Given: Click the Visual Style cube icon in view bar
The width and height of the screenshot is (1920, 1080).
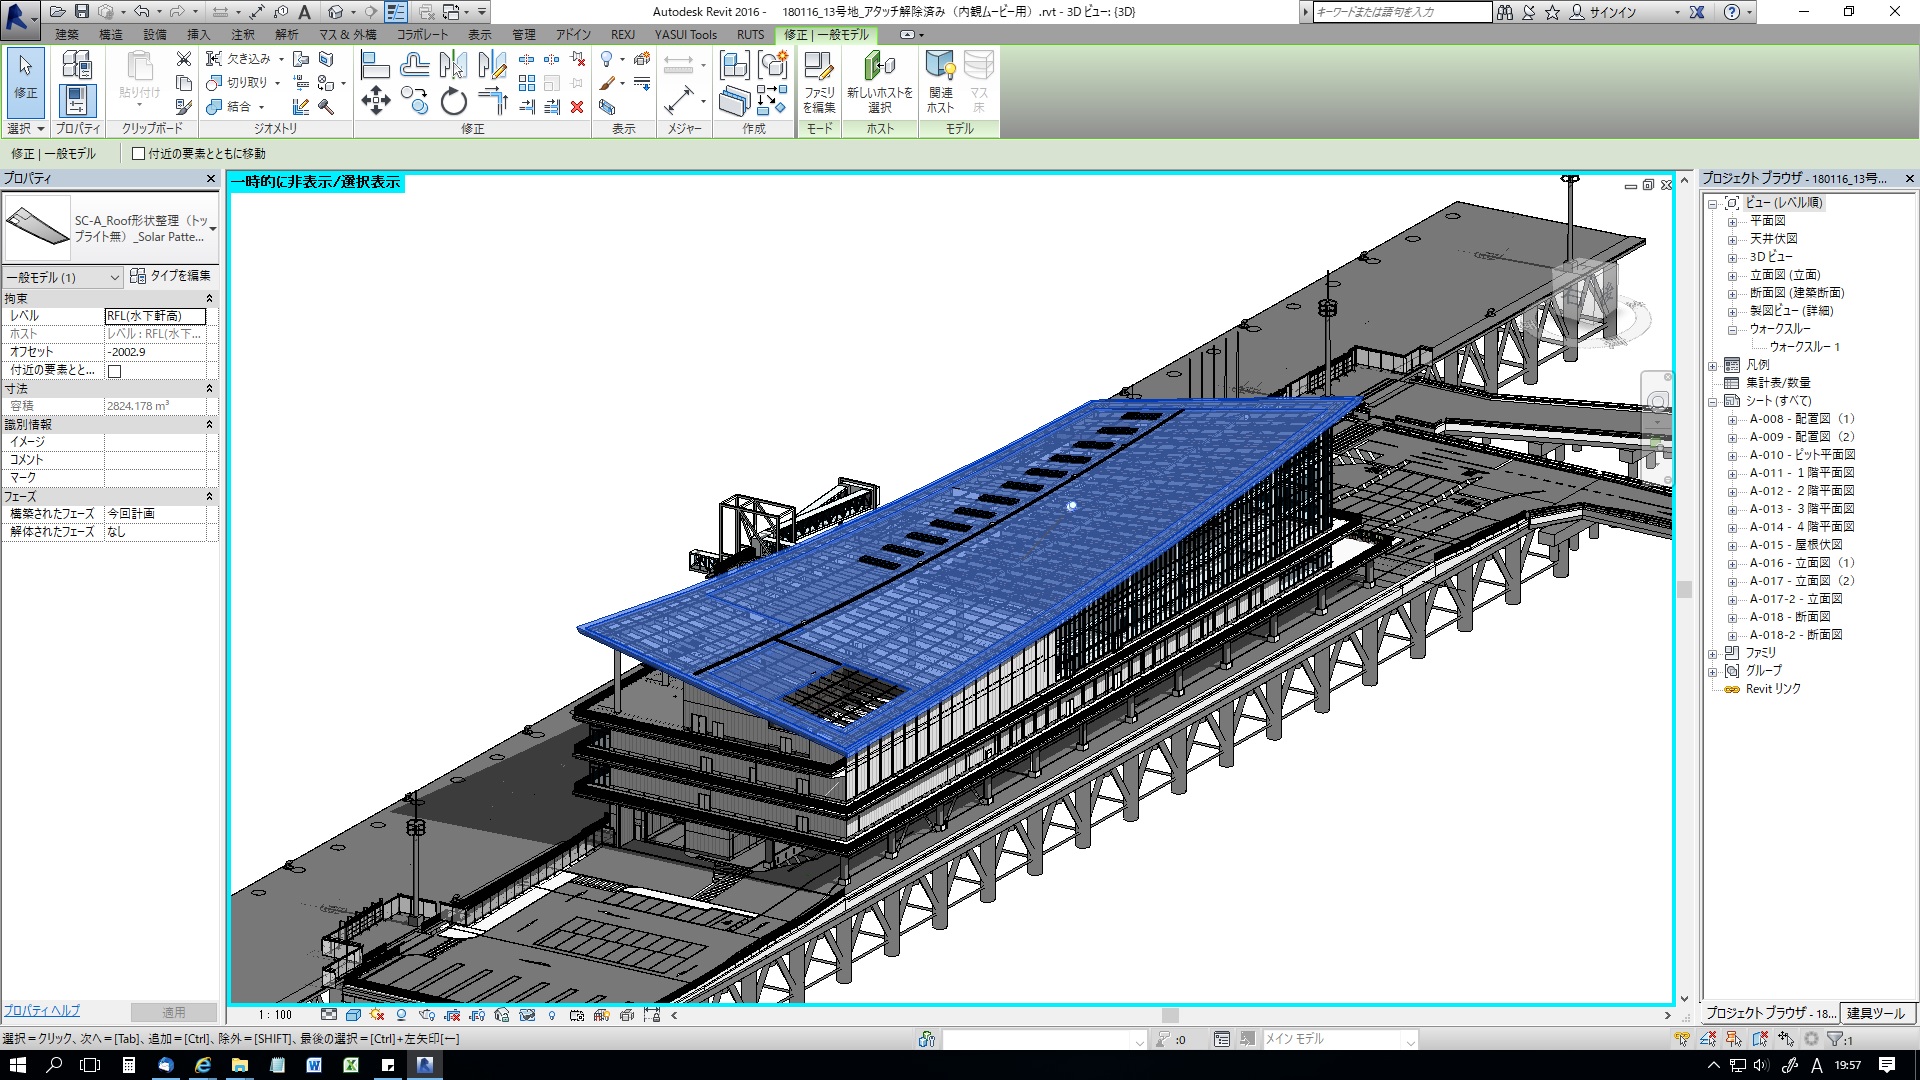Looking at the screenshot, I should [353, 1015].
